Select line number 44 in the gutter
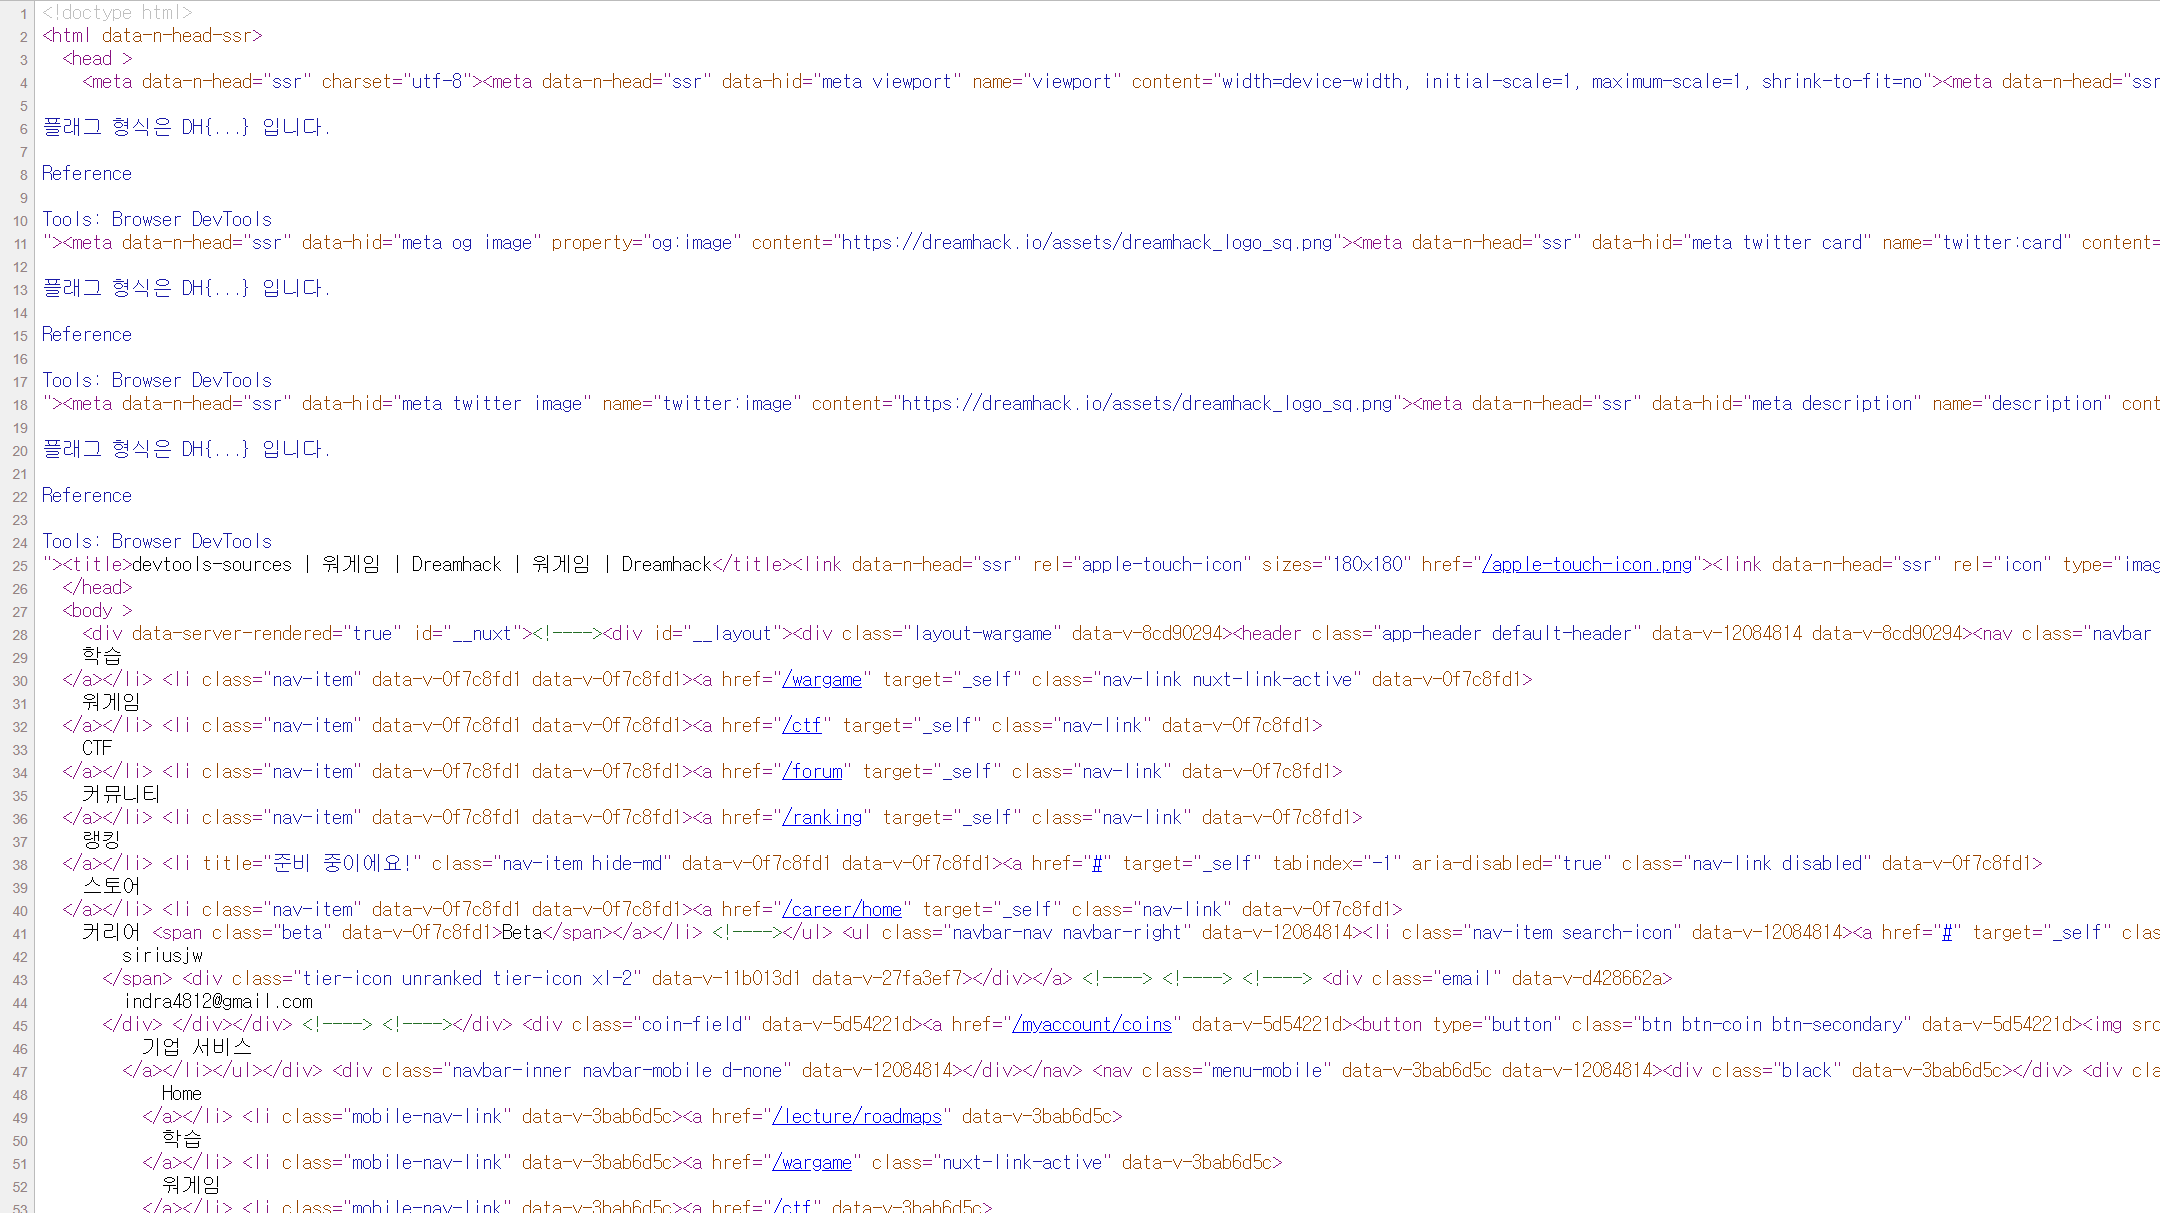The image size is (2160, 1213). pos(20,1003)
